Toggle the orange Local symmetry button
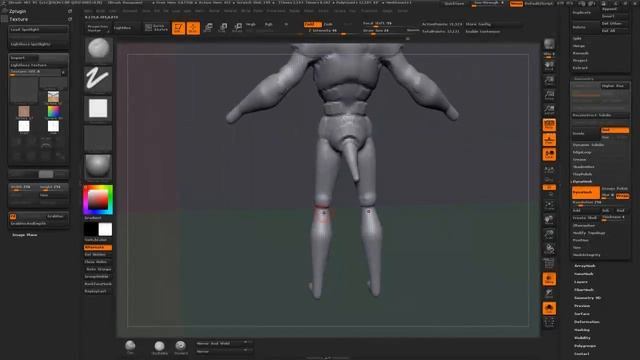 click(549, 154)
